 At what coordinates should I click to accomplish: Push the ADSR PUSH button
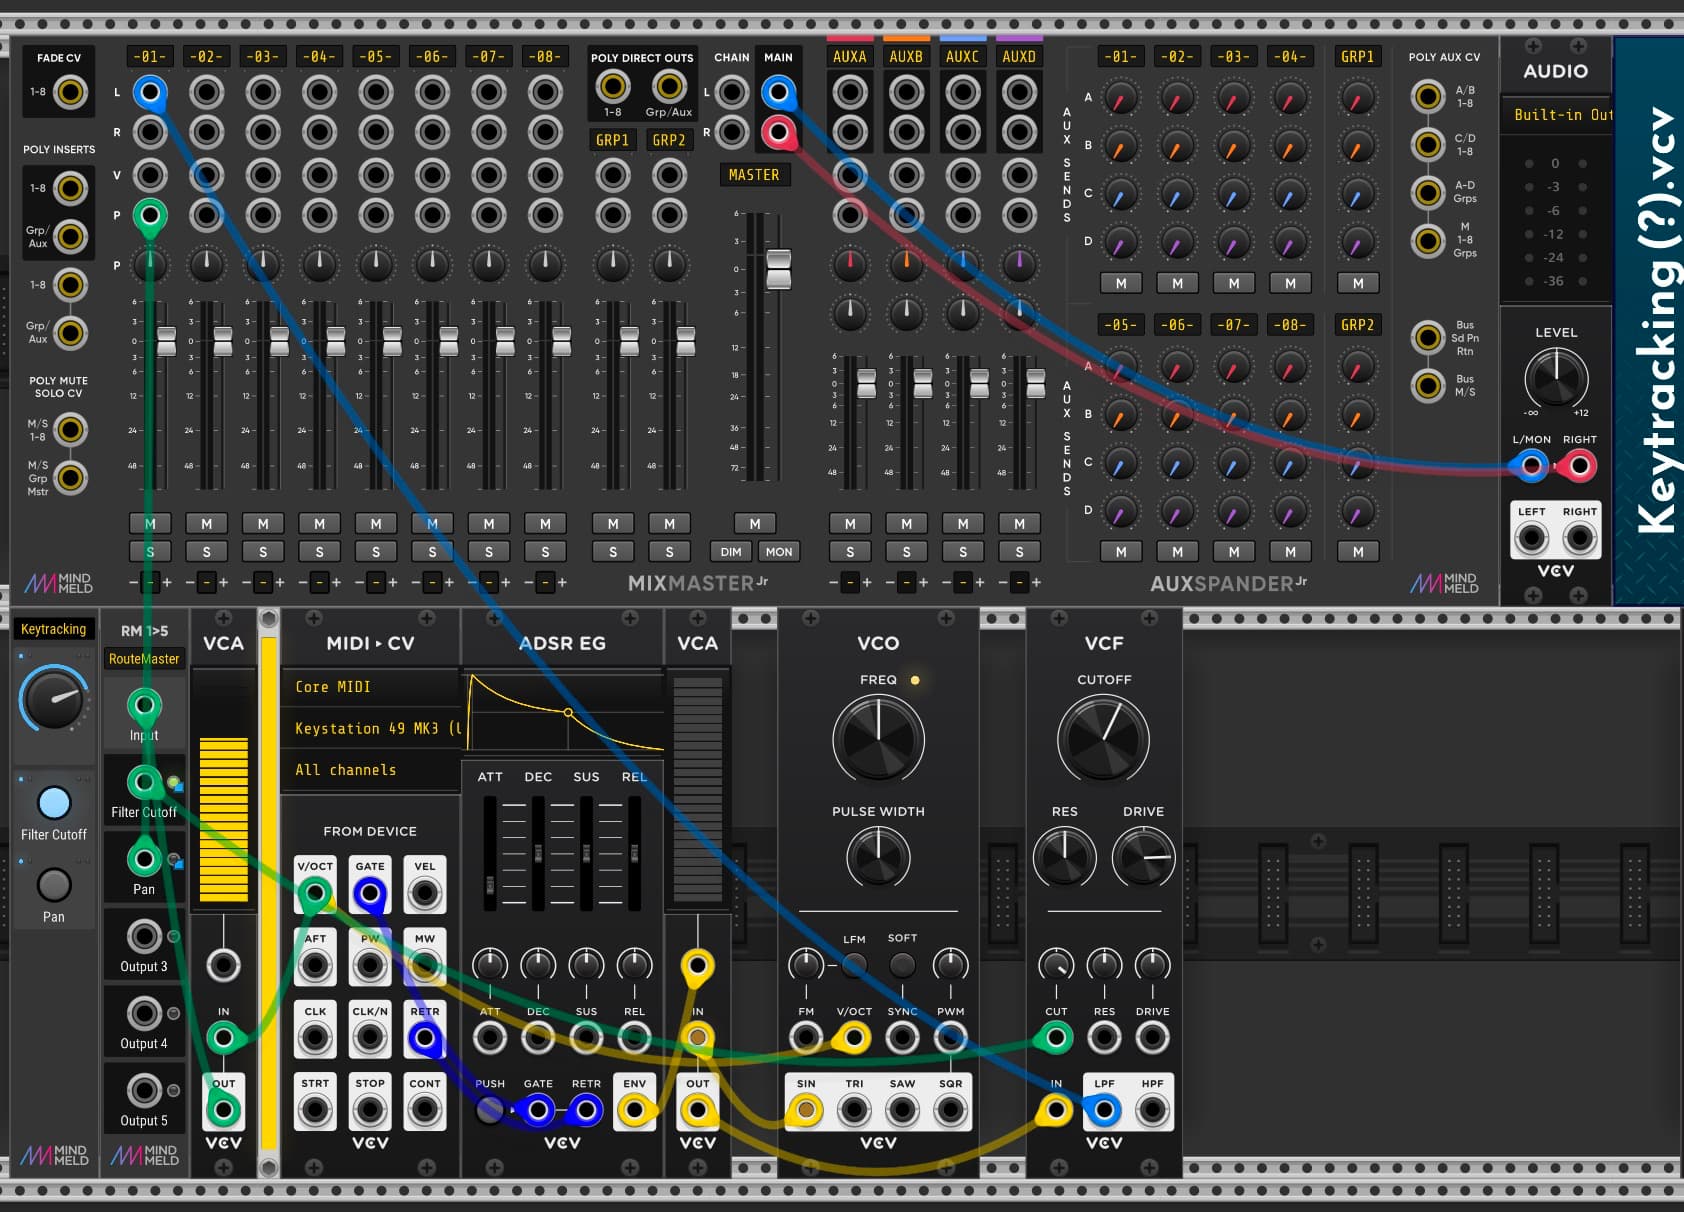[x=490, y=1110]
